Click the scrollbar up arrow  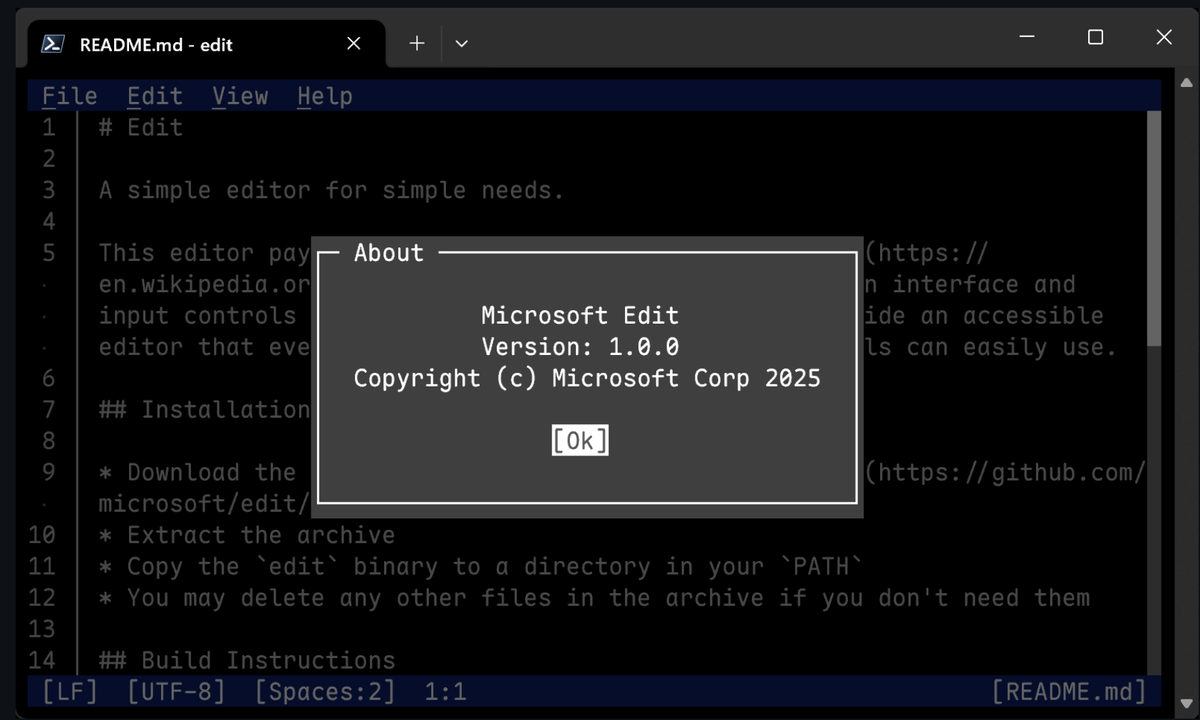(1186, 82)
